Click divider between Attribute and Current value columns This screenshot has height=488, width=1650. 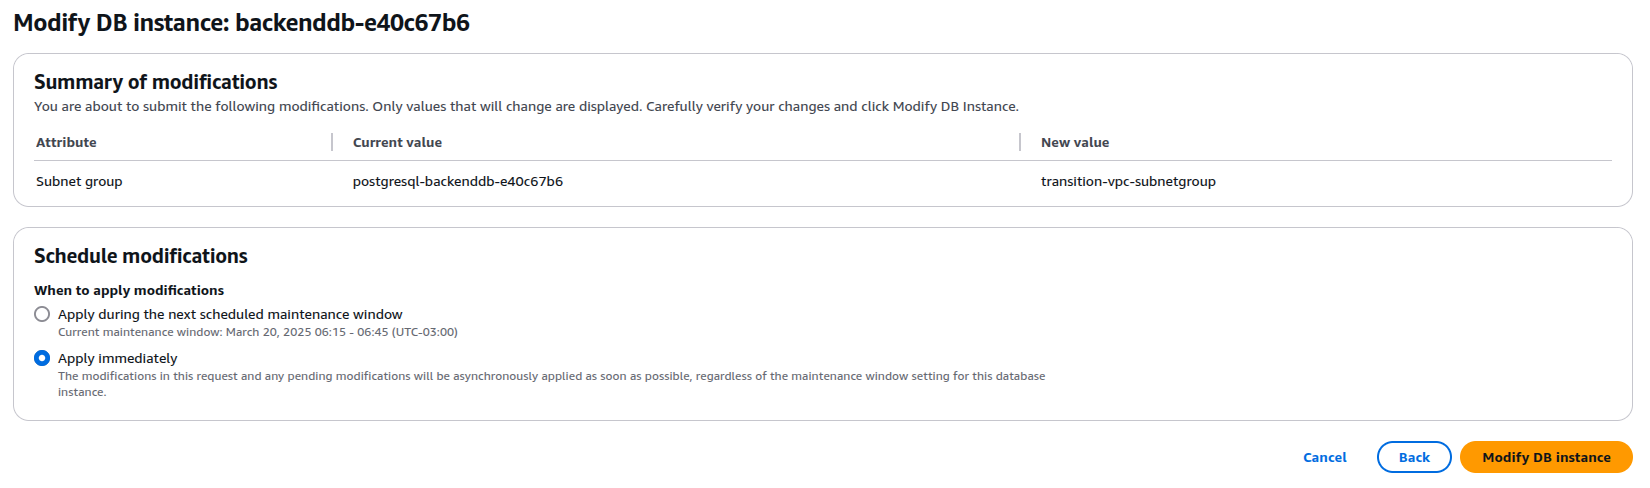coord(332,142)
